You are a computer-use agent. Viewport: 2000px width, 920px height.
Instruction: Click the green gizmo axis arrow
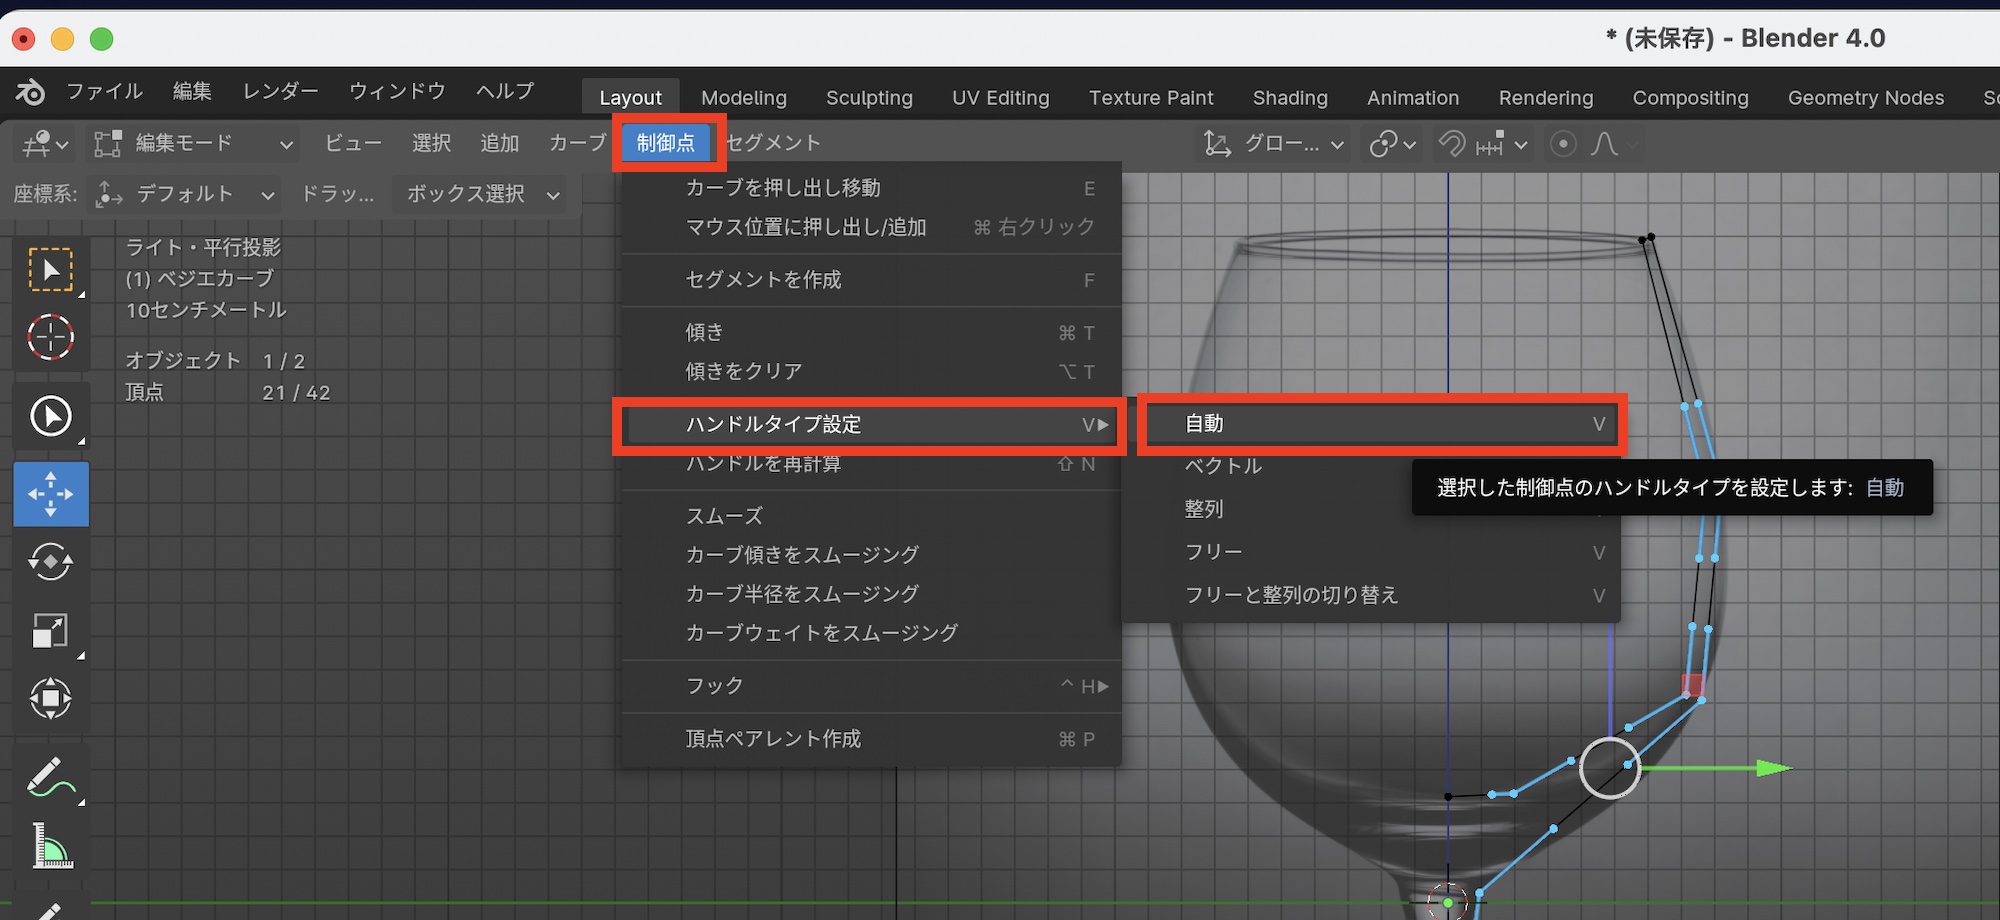pos(1773,768)
